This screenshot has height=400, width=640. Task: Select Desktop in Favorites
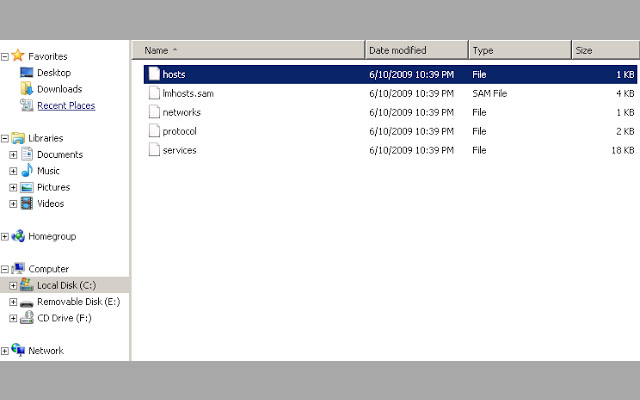click(x=53, y=73)
